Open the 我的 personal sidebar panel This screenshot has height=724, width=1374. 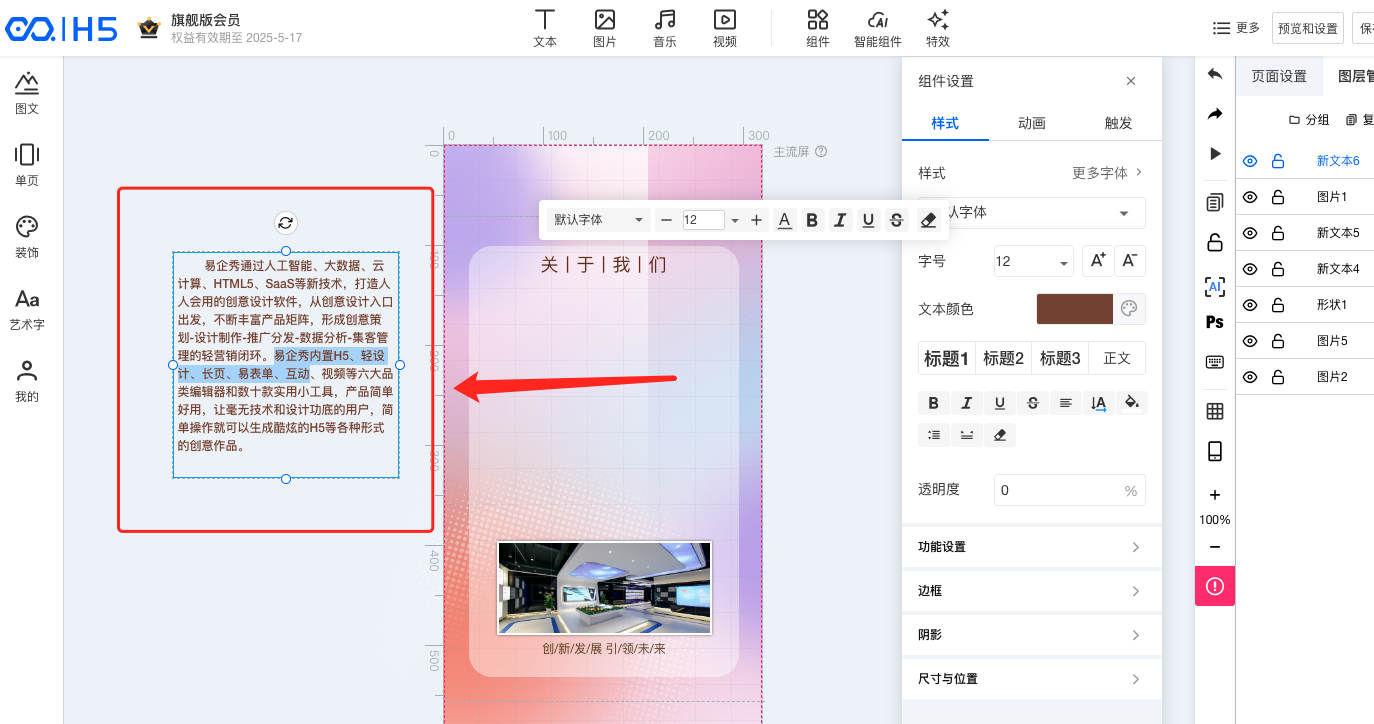[27, 381]
